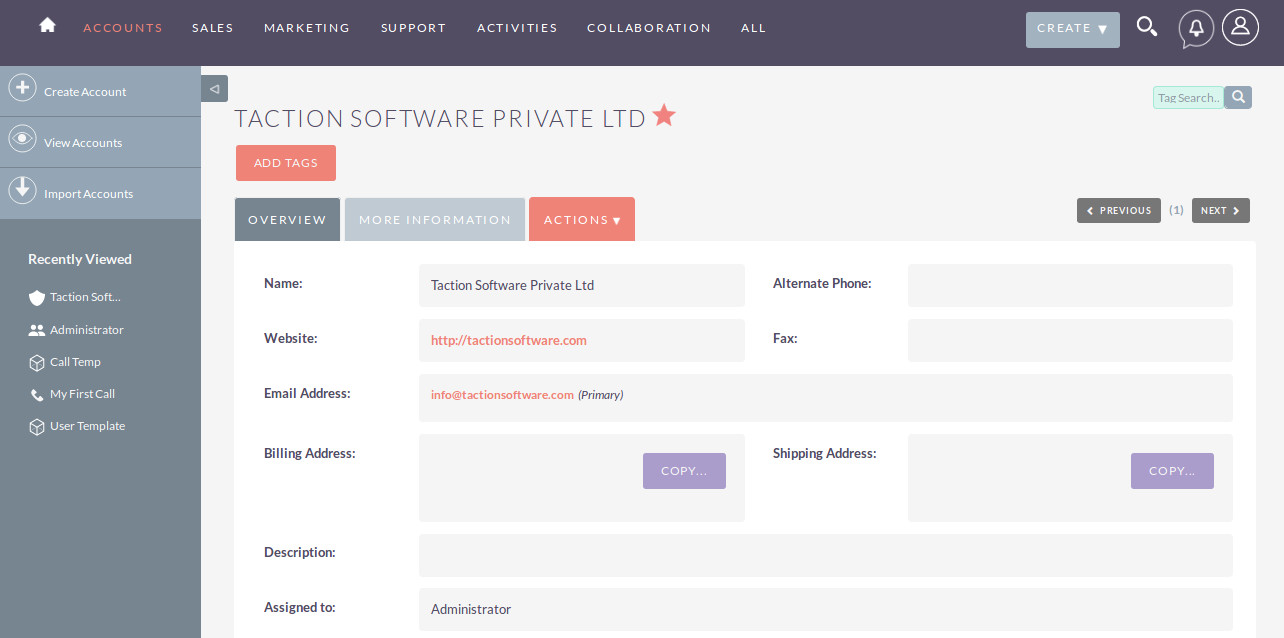Open the Activities menu

(x=517, y=28)
